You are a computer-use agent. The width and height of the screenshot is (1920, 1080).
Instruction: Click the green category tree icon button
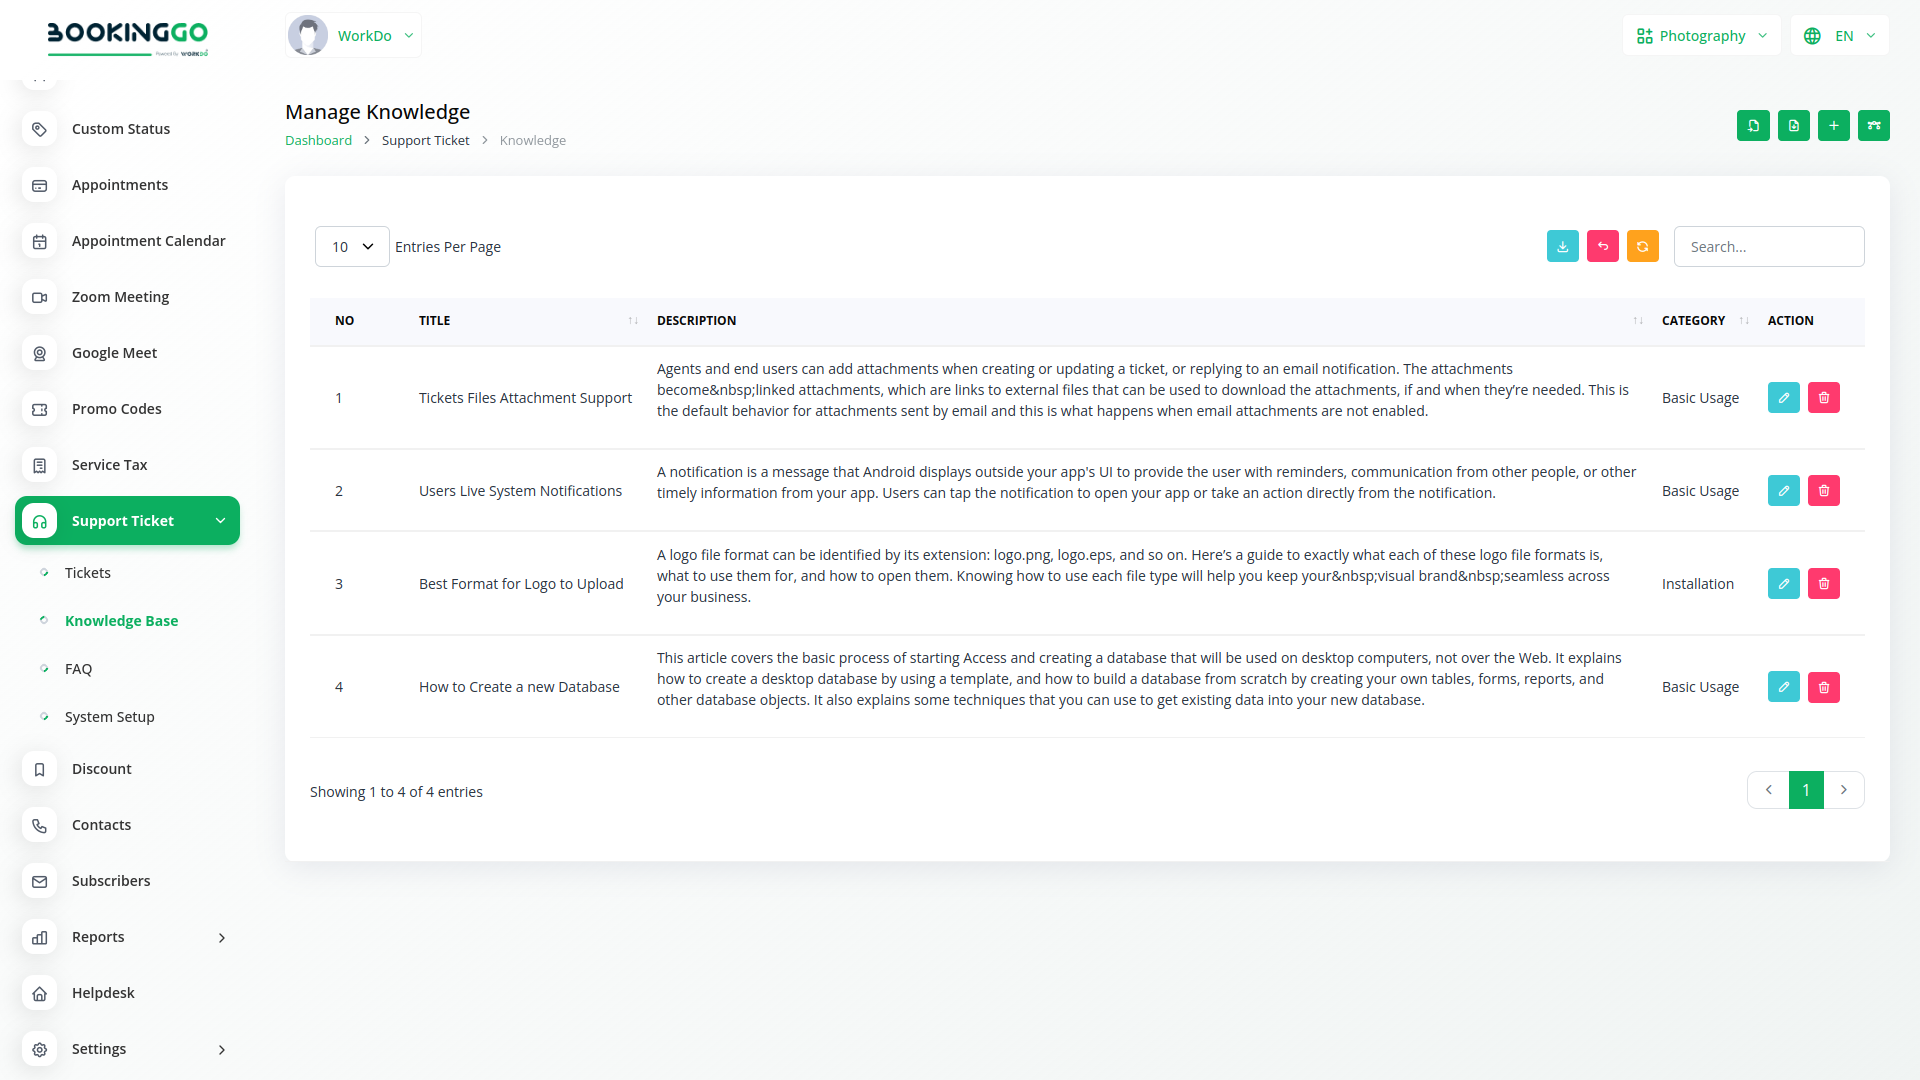tap(1873, 126)
